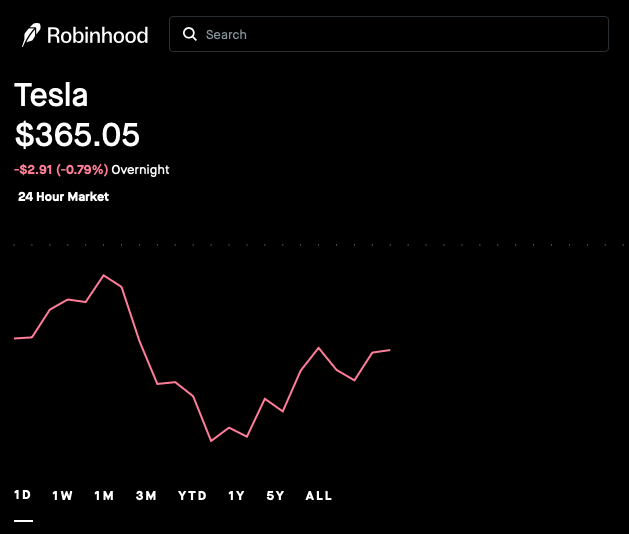Click the Overnight label

[140, 170]
